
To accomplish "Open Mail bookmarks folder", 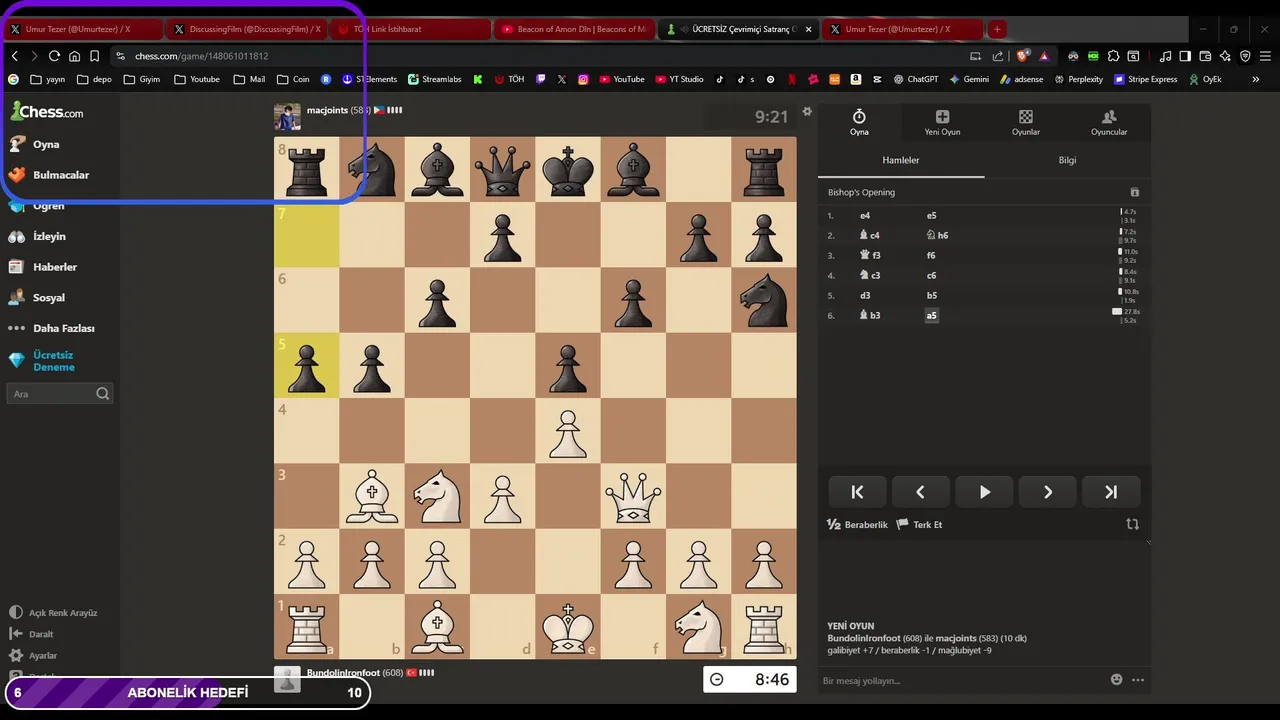I will (x=249, y=79).
